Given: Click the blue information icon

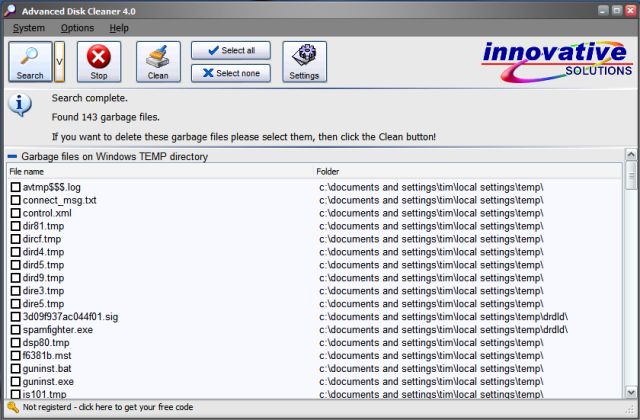Looking at the screenshot, I should 19,104.
